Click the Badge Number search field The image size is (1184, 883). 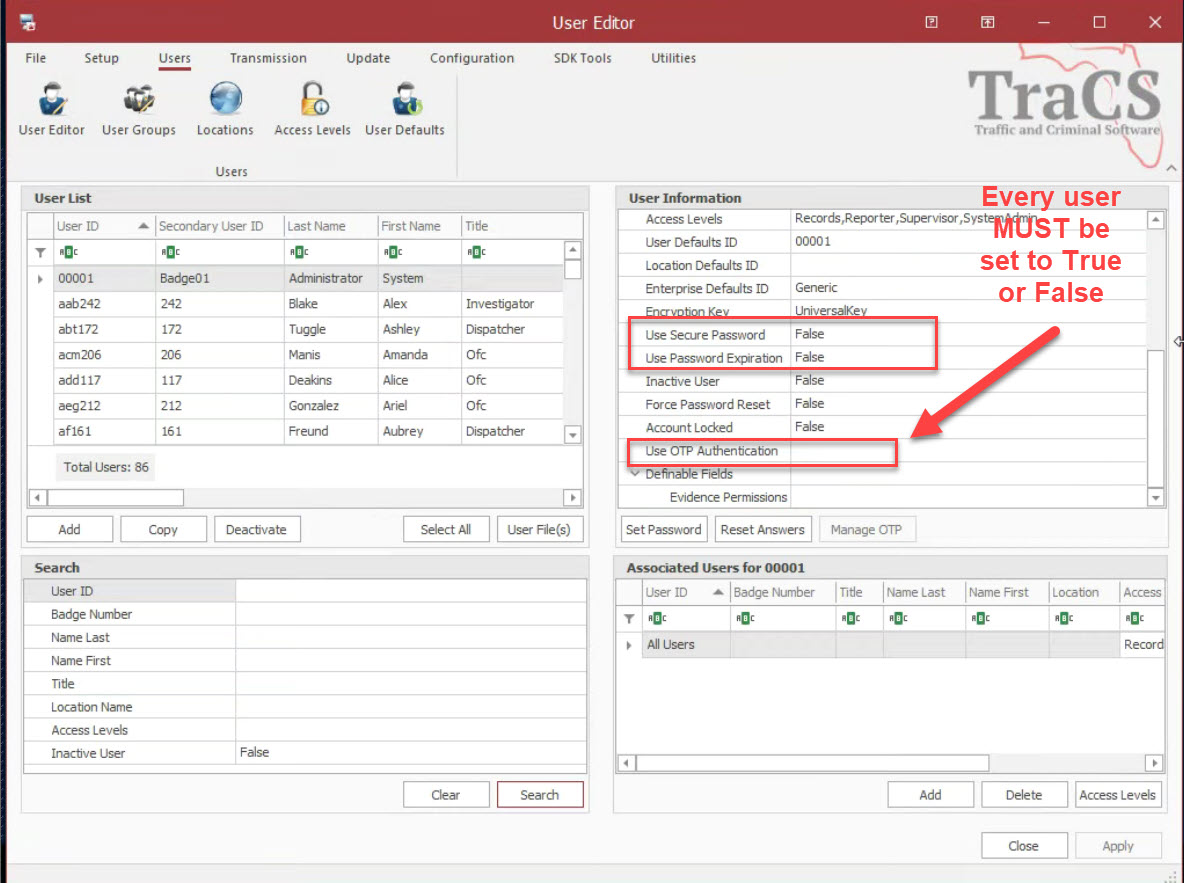[410, 614]
